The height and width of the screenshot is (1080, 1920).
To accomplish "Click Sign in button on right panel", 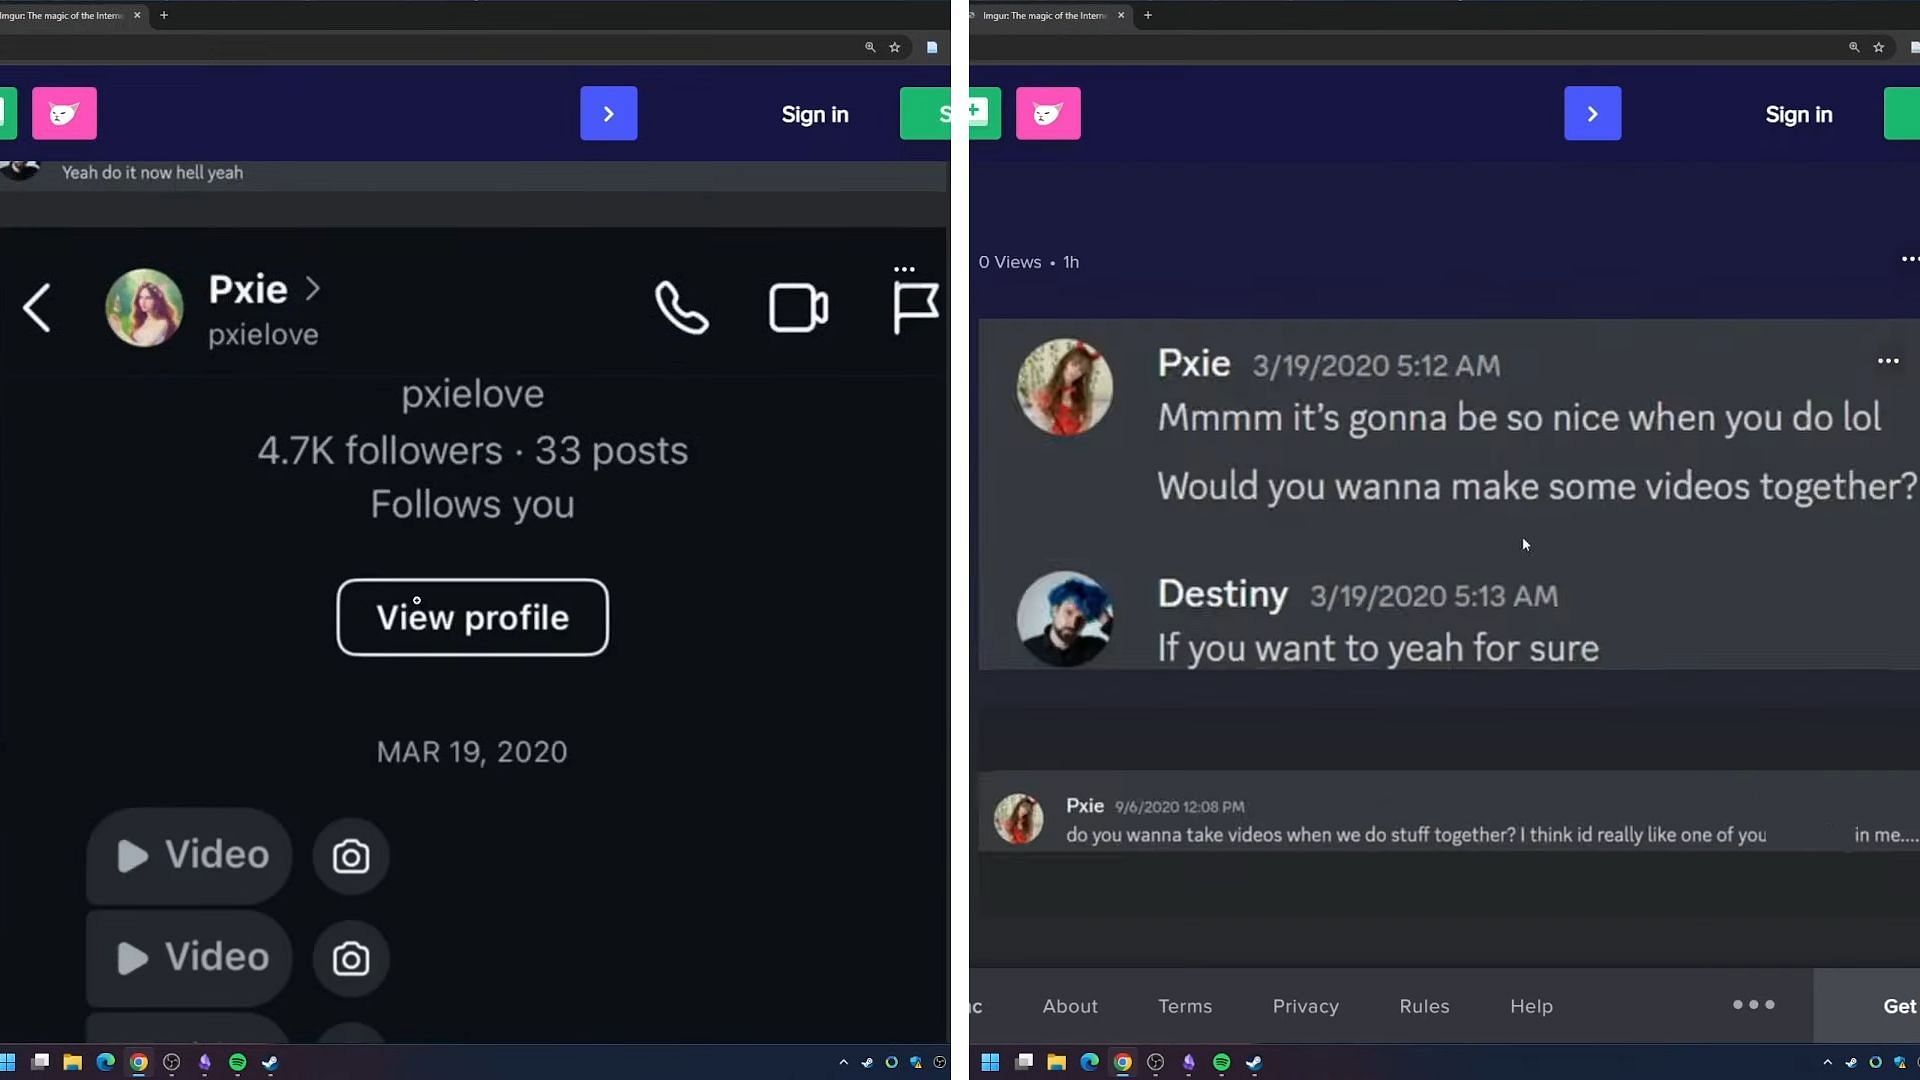I will pyautogui.click(x=1799, y=113).
